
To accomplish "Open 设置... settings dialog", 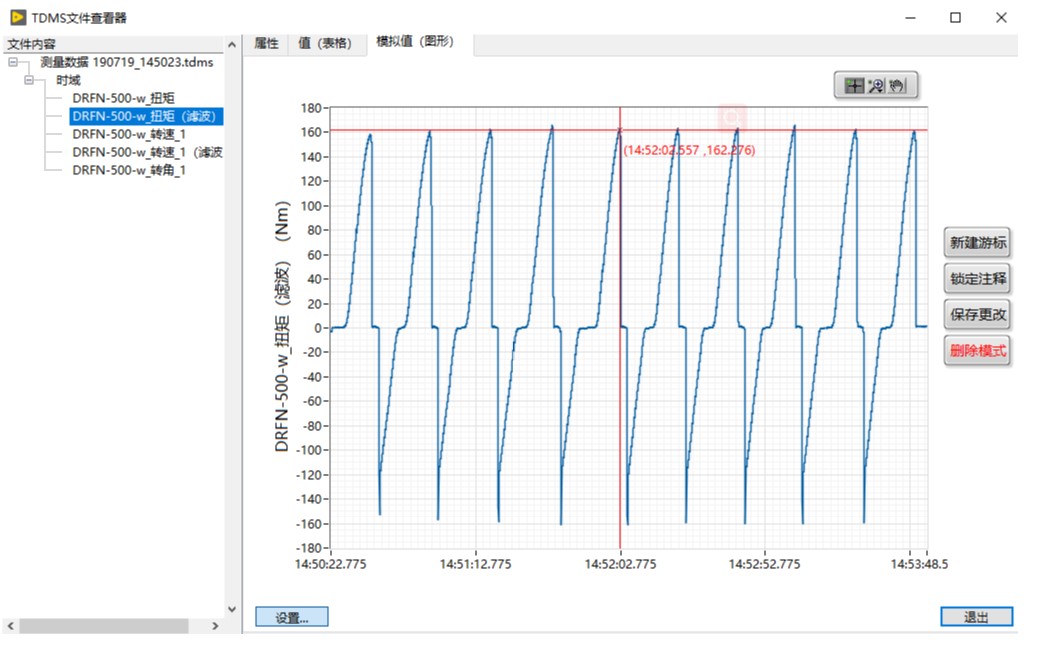I will pyautogui.click(x=291, y=617).
